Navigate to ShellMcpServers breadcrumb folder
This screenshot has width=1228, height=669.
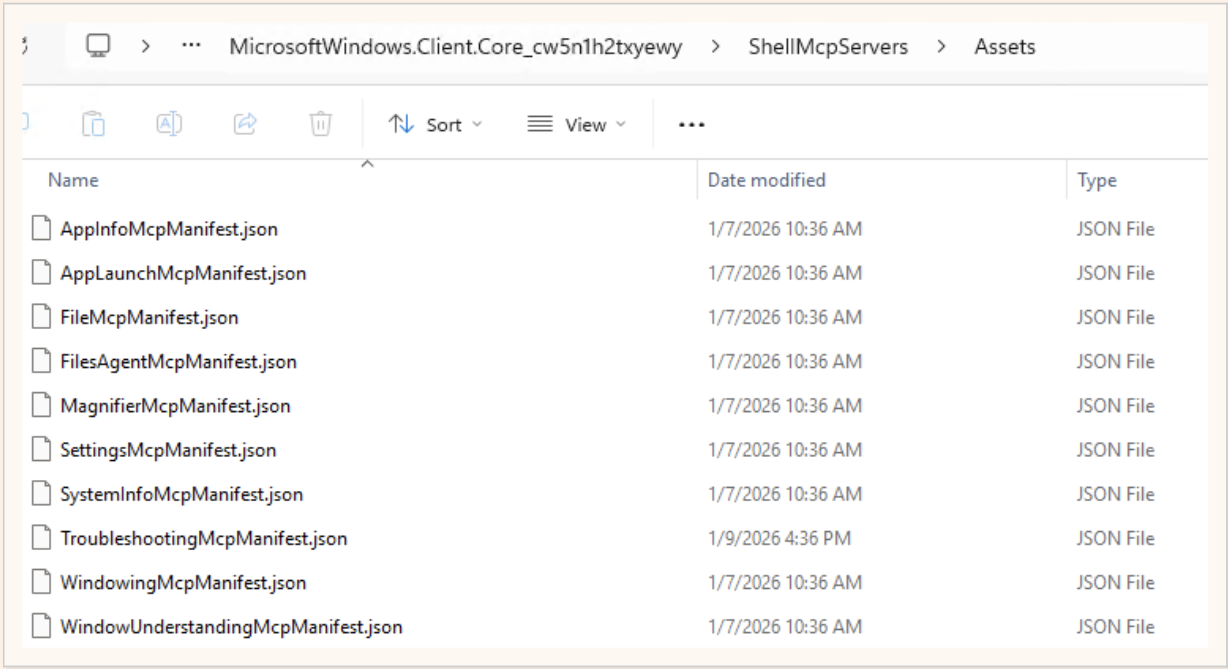827,47
